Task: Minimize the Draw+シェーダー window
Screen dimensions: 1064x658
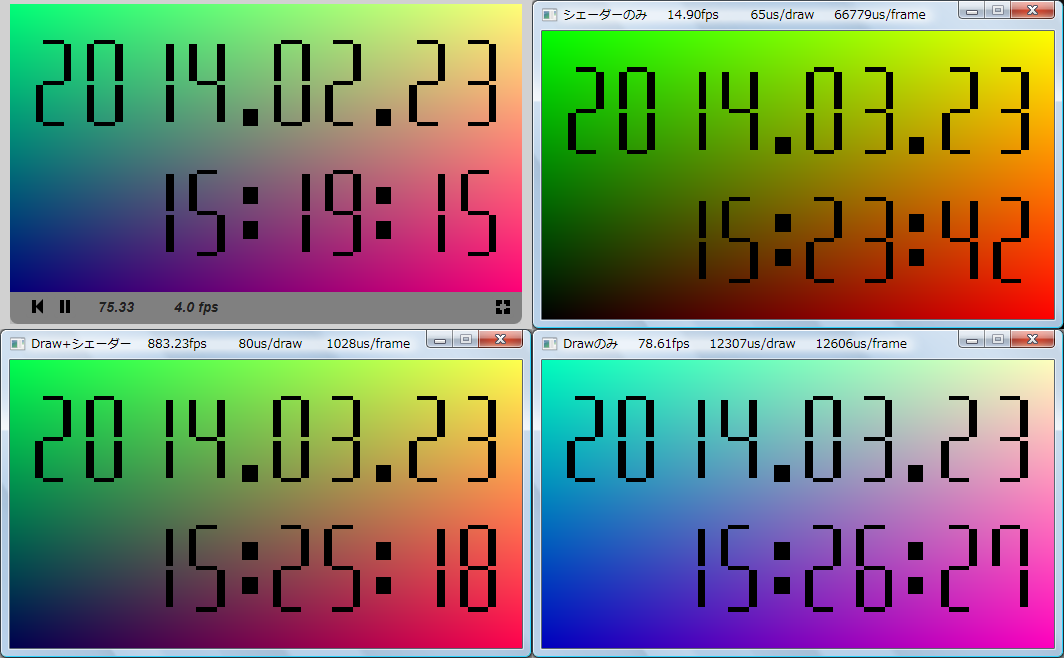Action: pos(440,339)
